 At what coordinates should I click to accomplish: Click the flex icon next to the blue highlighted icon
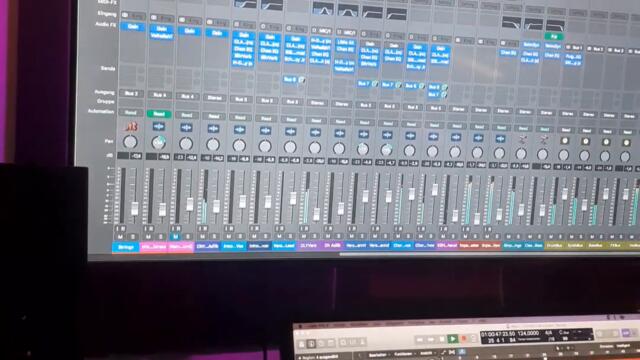pyautogui.click(x=452, y=352)
